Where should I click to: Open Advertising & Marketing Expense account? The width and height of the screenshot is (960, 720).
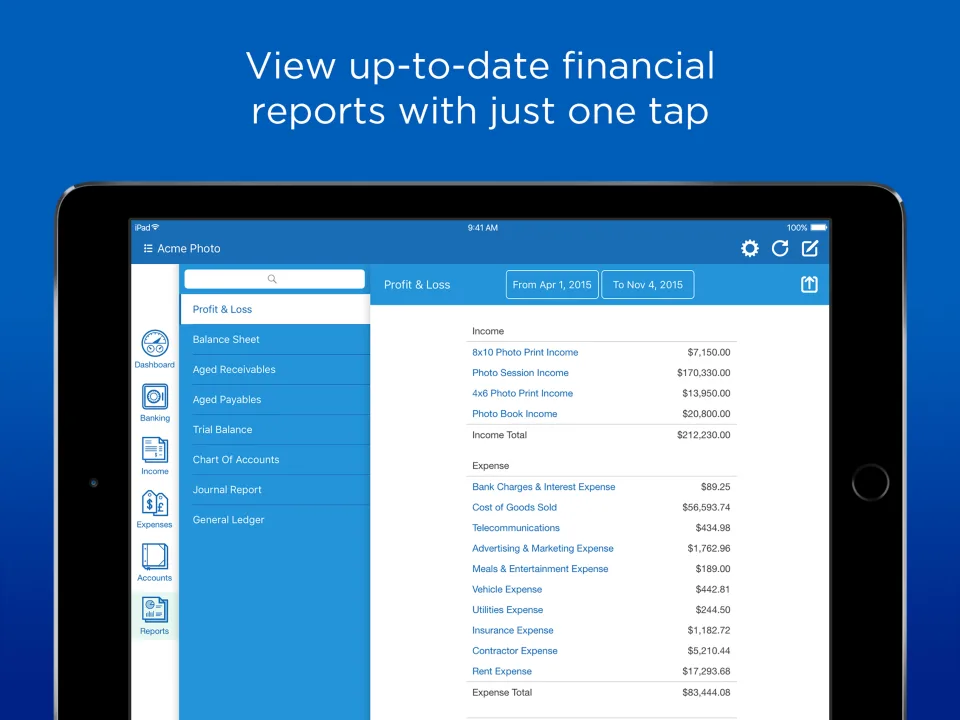[x=542, y=548]
